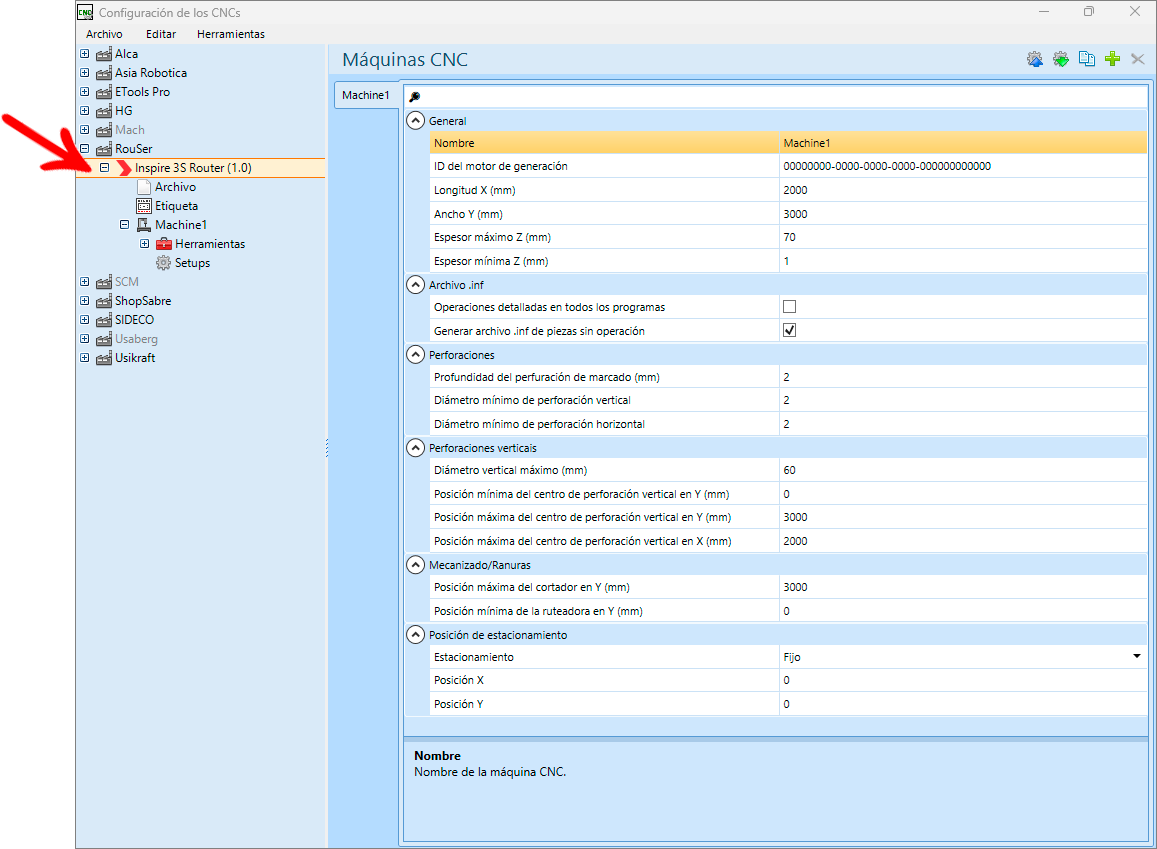
Task: Expand the Alca tree node
Action: point(85,54)
